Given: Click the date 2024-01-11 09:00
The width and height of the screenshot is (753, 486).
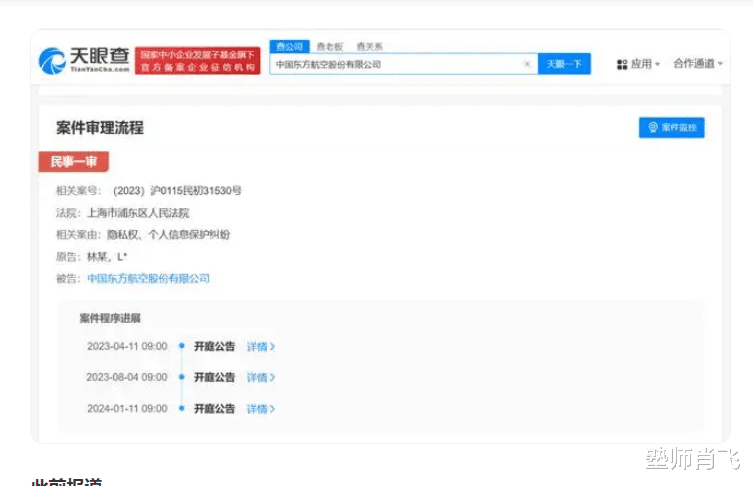Looking at the screenshot, I should coord(127,409).
